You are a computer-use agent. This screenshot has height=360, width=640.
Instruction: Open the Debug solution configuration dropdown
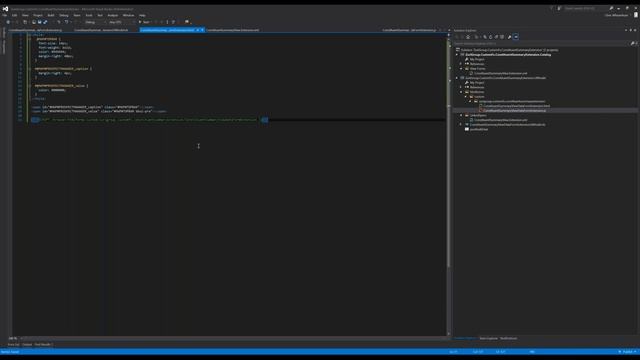coord(95,22)
